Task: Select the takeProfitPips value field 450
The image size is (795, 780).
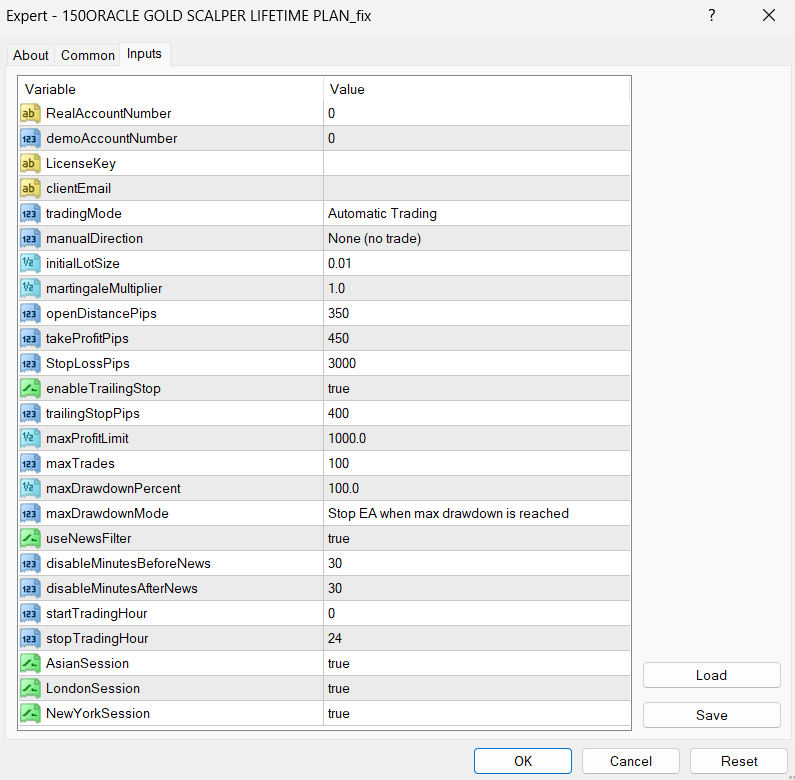Action: click(x=476, y=339)
